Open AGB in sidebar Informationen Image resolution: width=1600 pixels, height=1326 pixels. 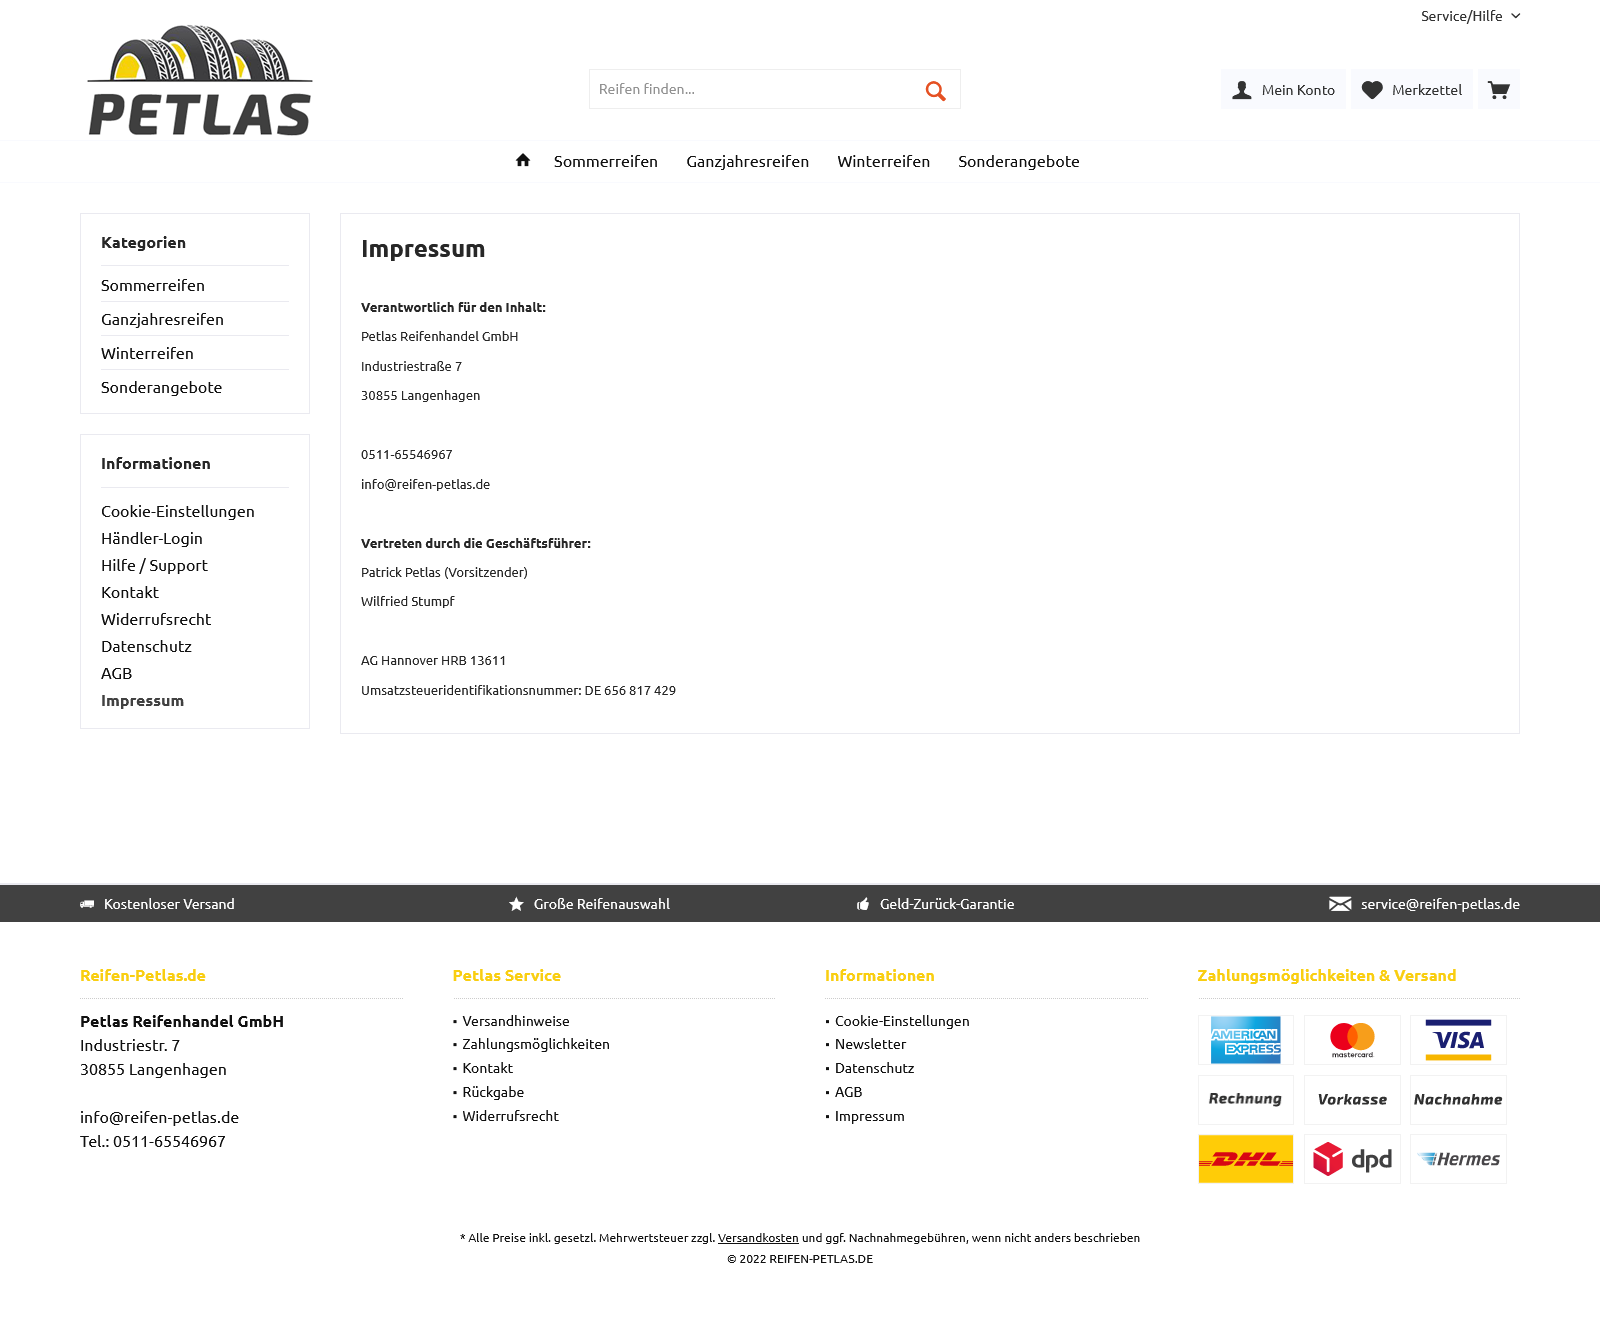click(116, 673)
